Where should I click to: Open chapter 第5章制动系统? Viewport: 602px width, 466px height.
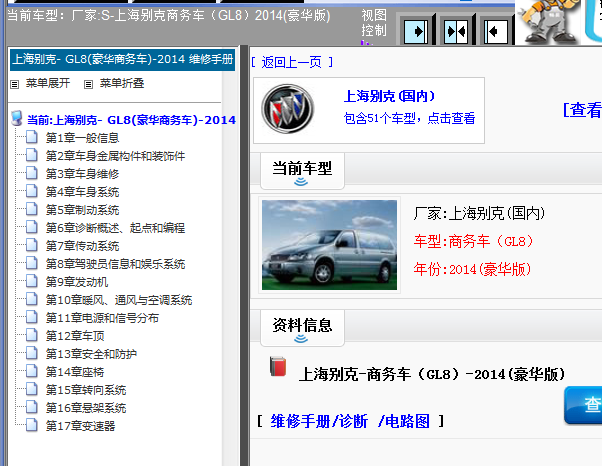click(x=82, y=210)
